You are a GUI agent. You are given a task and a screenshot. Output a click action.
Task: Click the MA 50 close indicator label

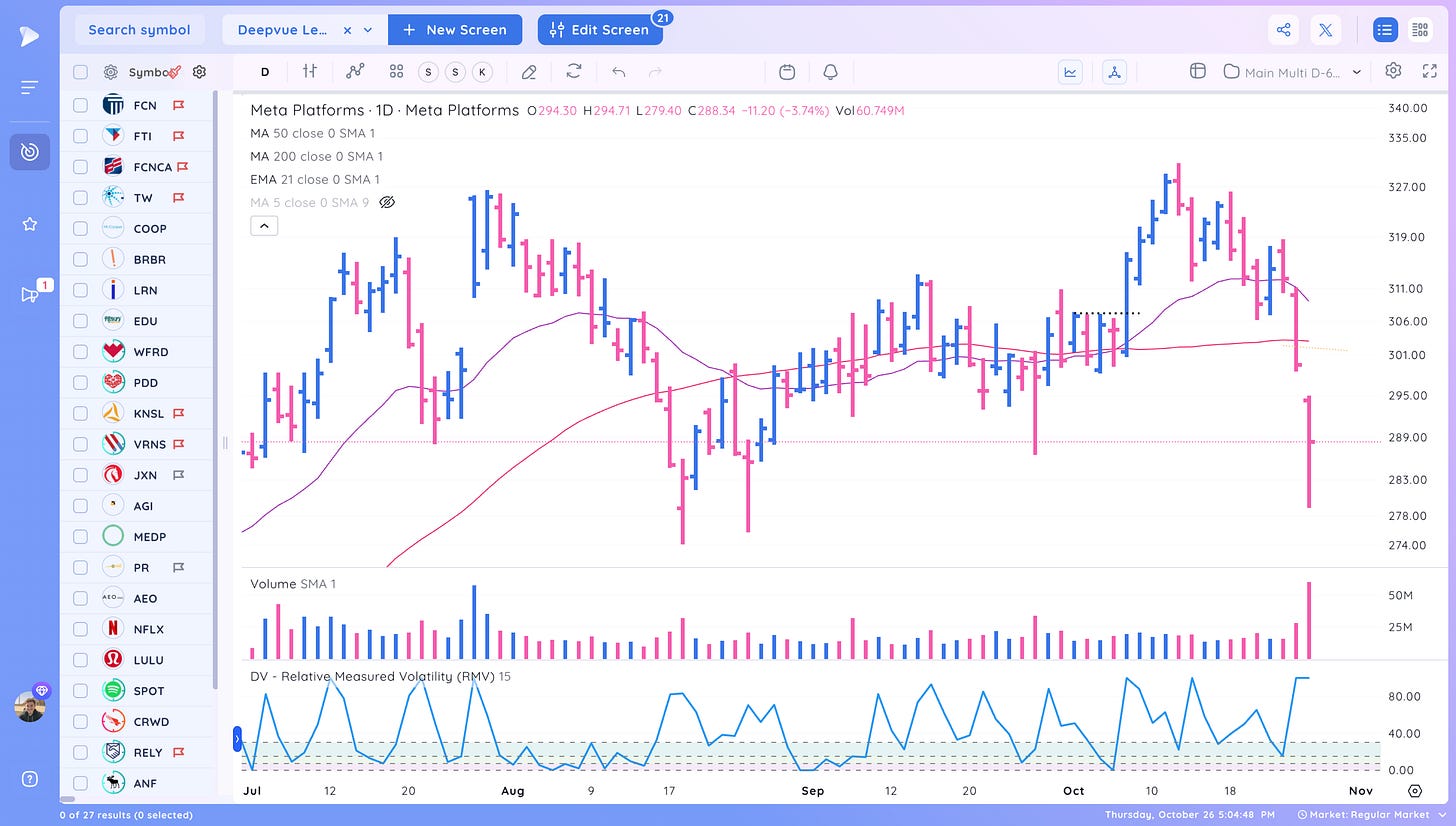[x=312, y=133]
